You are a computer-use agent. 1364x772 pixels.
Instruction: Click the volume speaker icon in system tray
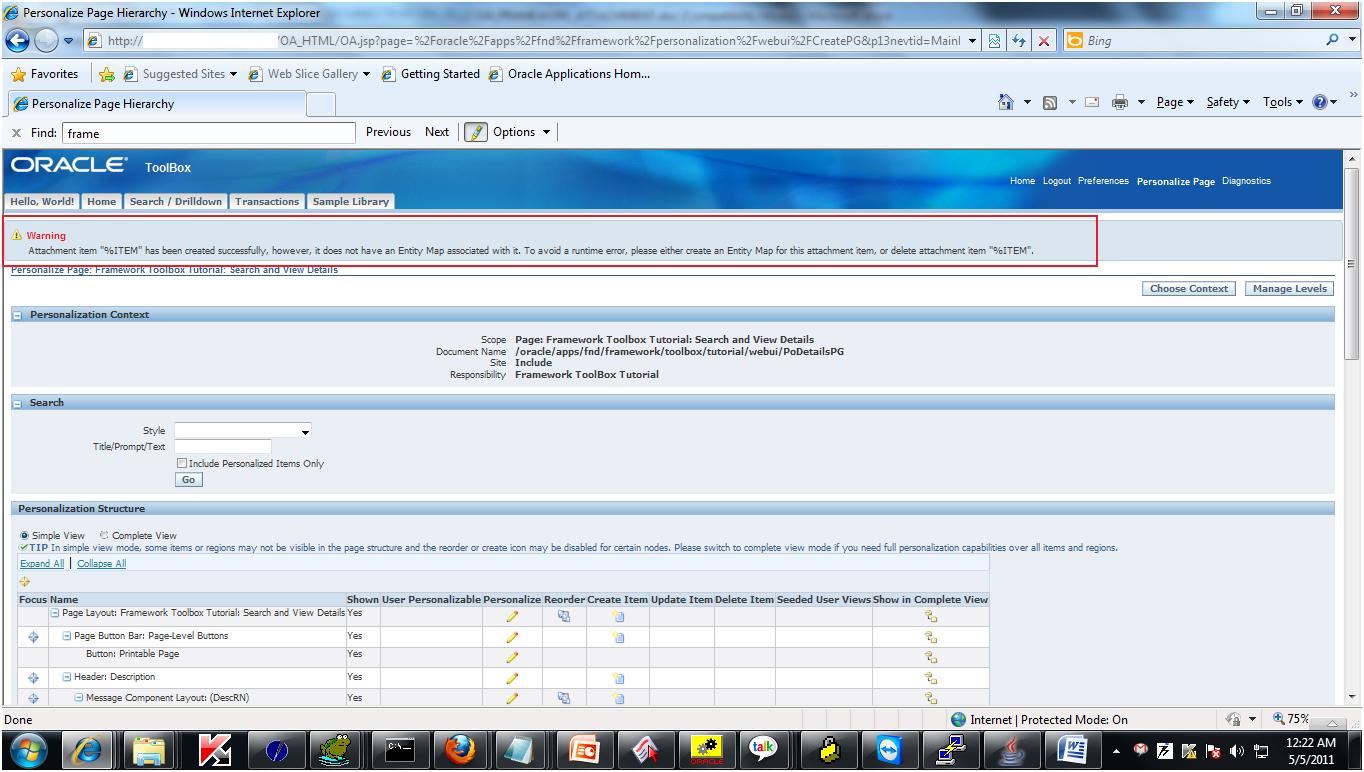click(x=1236, y=750)
